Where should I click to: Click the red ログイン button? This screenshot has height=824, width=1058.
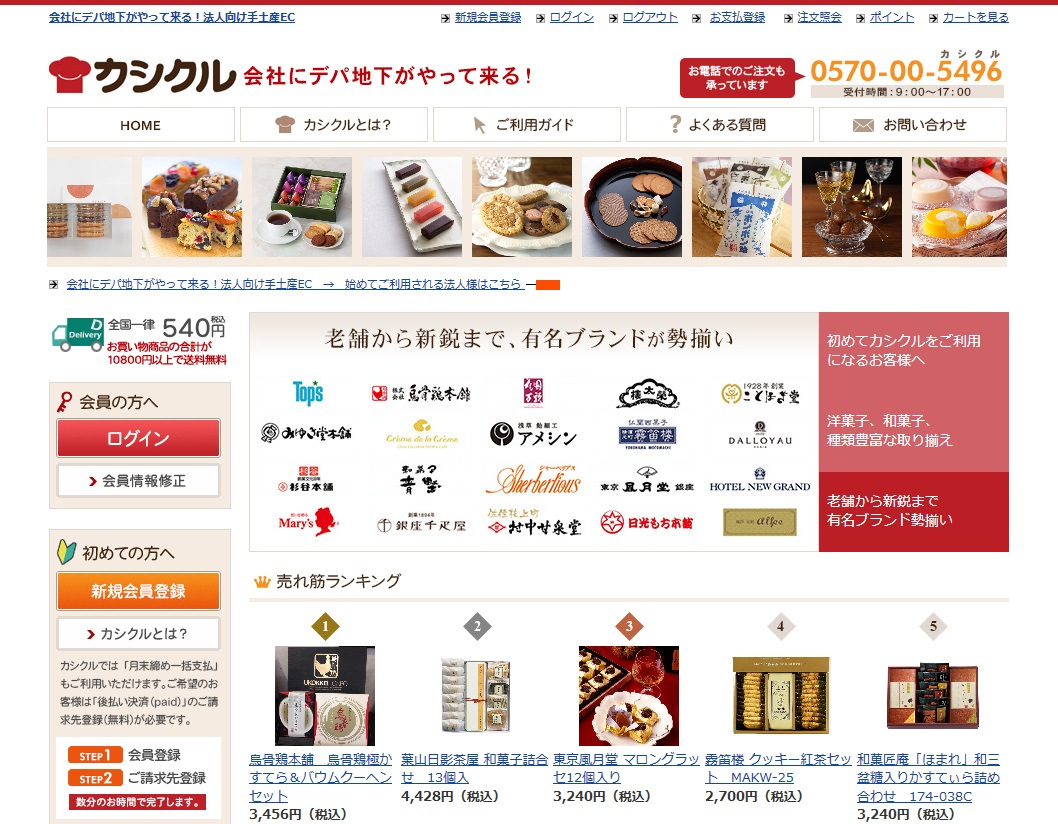pyautogui.click(x=138, y=438)
